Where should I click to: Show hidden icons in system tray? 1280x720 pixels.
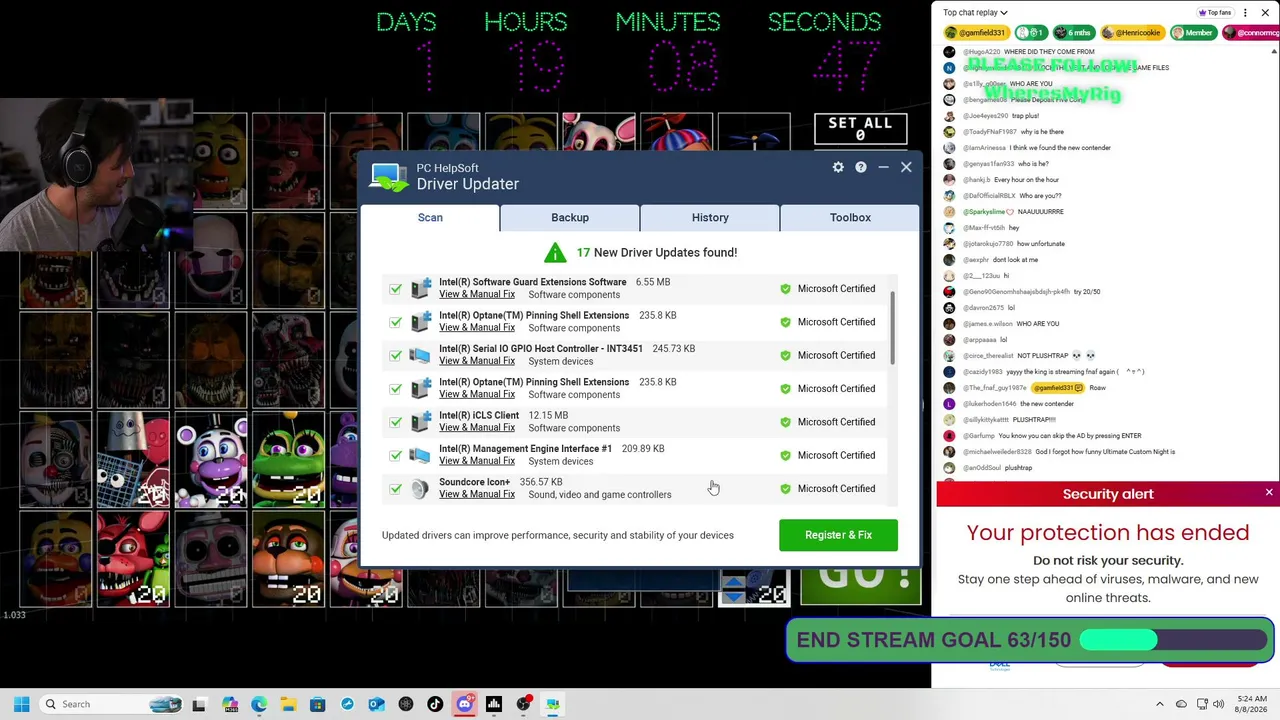[x=1160, y=704]
